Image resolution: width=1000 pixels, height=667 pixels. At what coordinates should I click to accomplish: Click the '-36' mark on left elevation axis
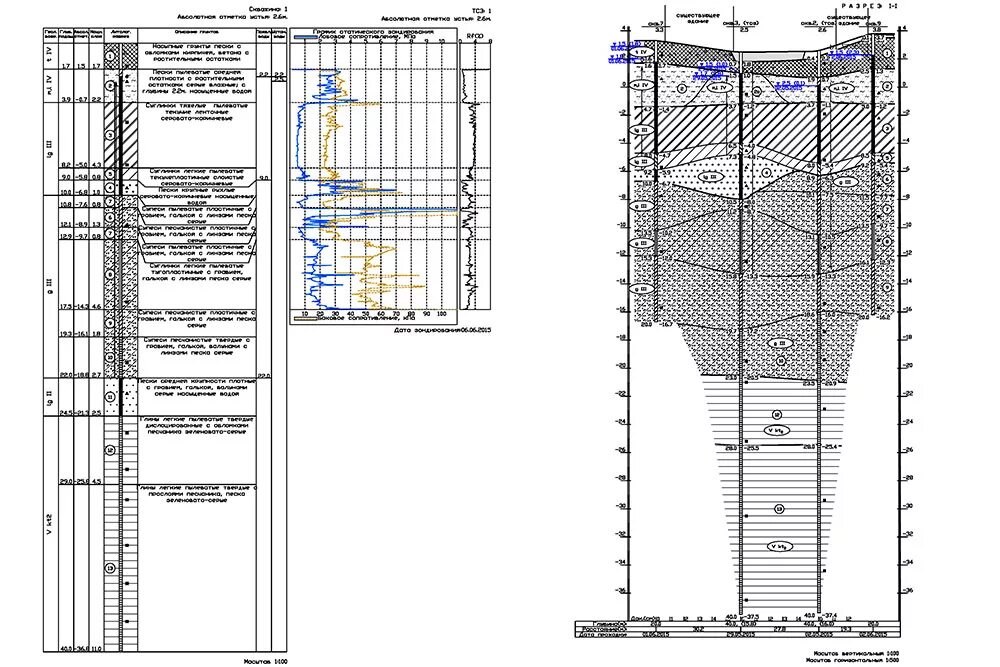[x=619, y=590]
